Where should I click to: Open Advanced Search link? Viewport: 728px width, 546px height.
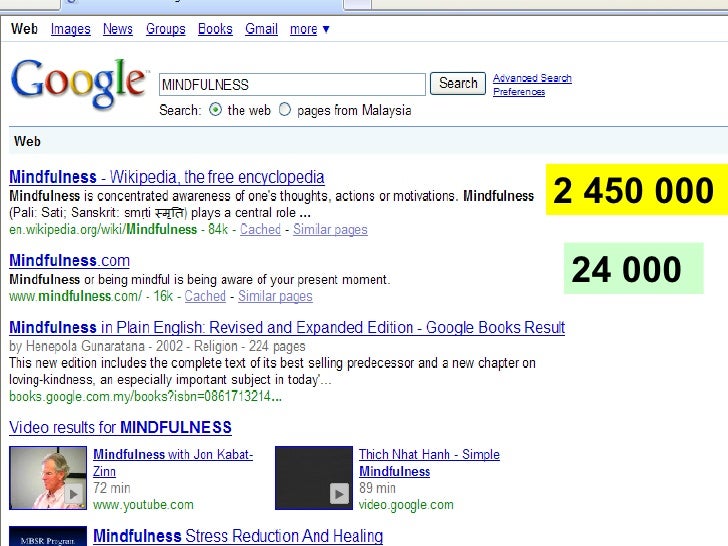(532, 78)
